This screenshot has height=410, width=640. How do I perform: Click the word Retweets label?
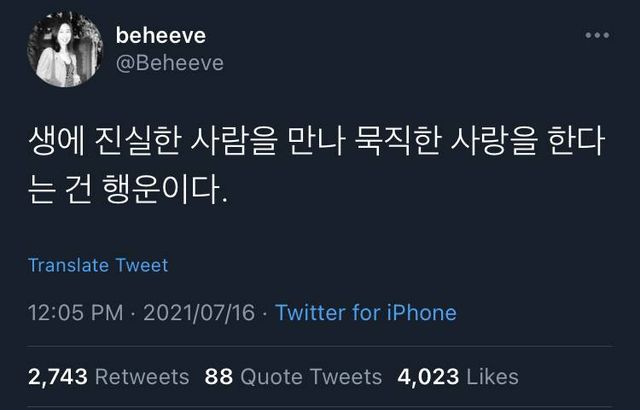(142, 376)
